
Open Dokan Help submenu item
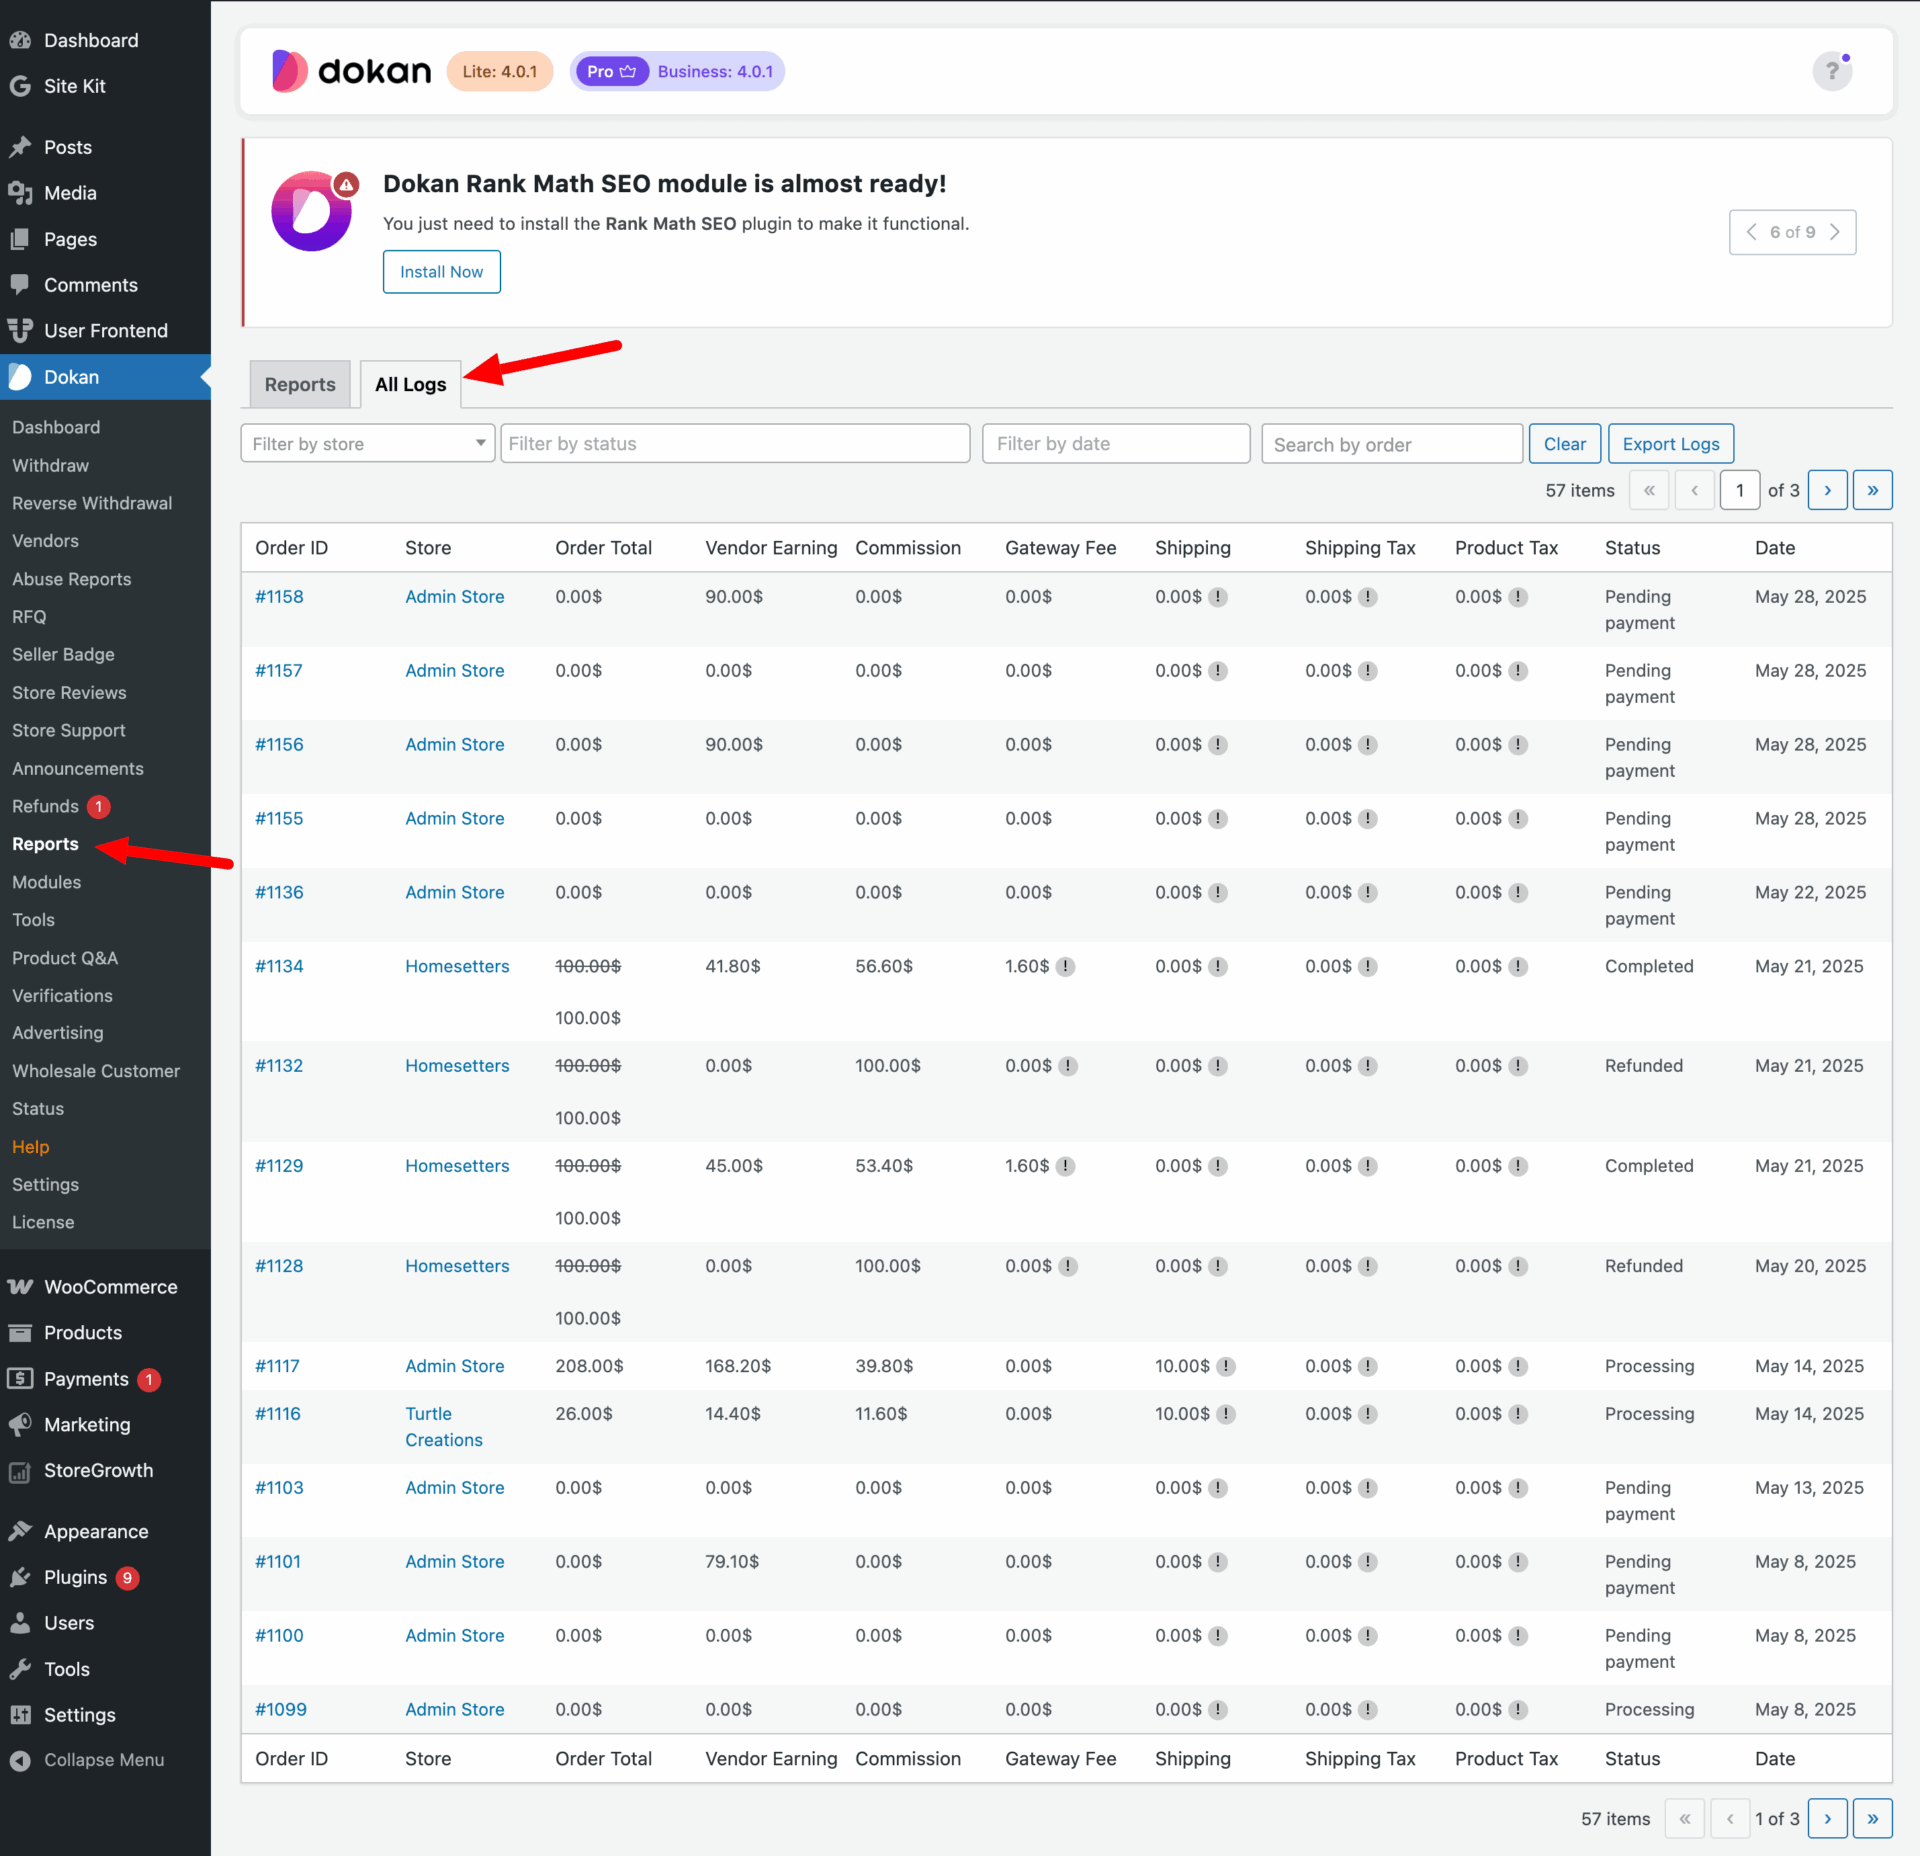coord(30,1147)
